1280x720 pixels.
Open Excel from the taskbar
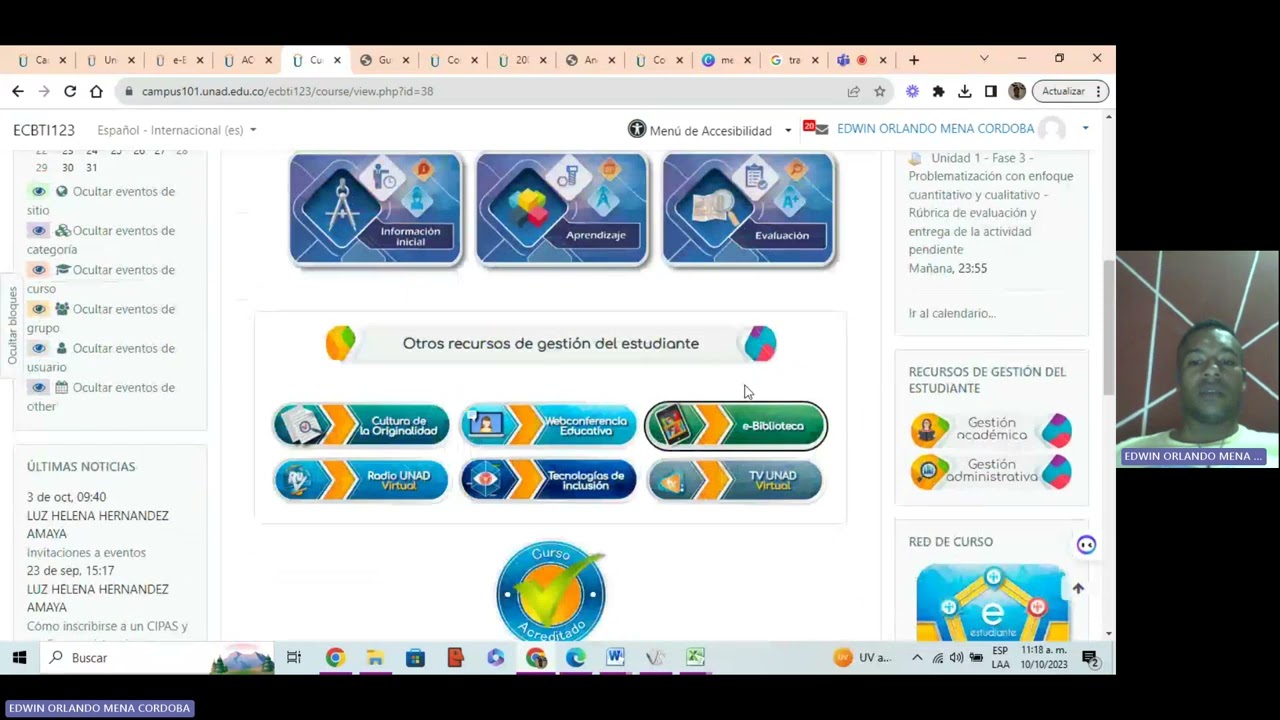(x=695, y=657)
